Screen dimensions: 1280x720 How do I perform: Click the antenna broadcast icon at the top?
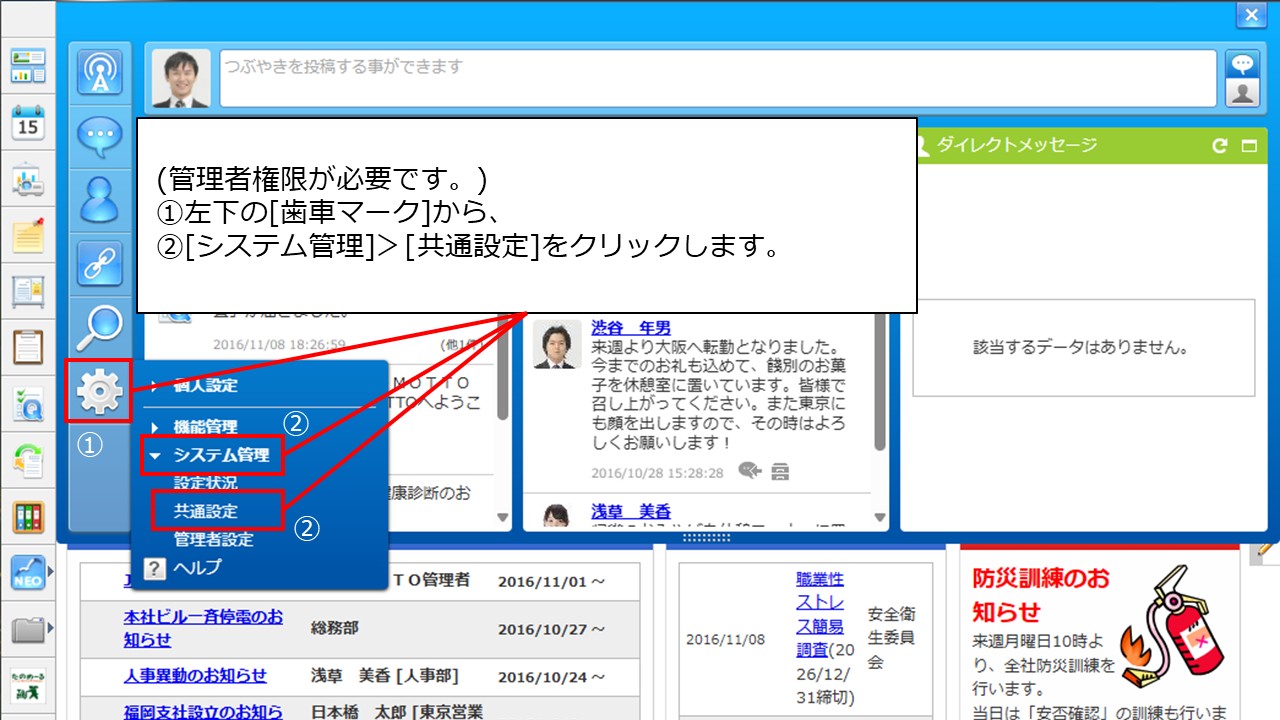pyautogui.click(x=99, y=74)
